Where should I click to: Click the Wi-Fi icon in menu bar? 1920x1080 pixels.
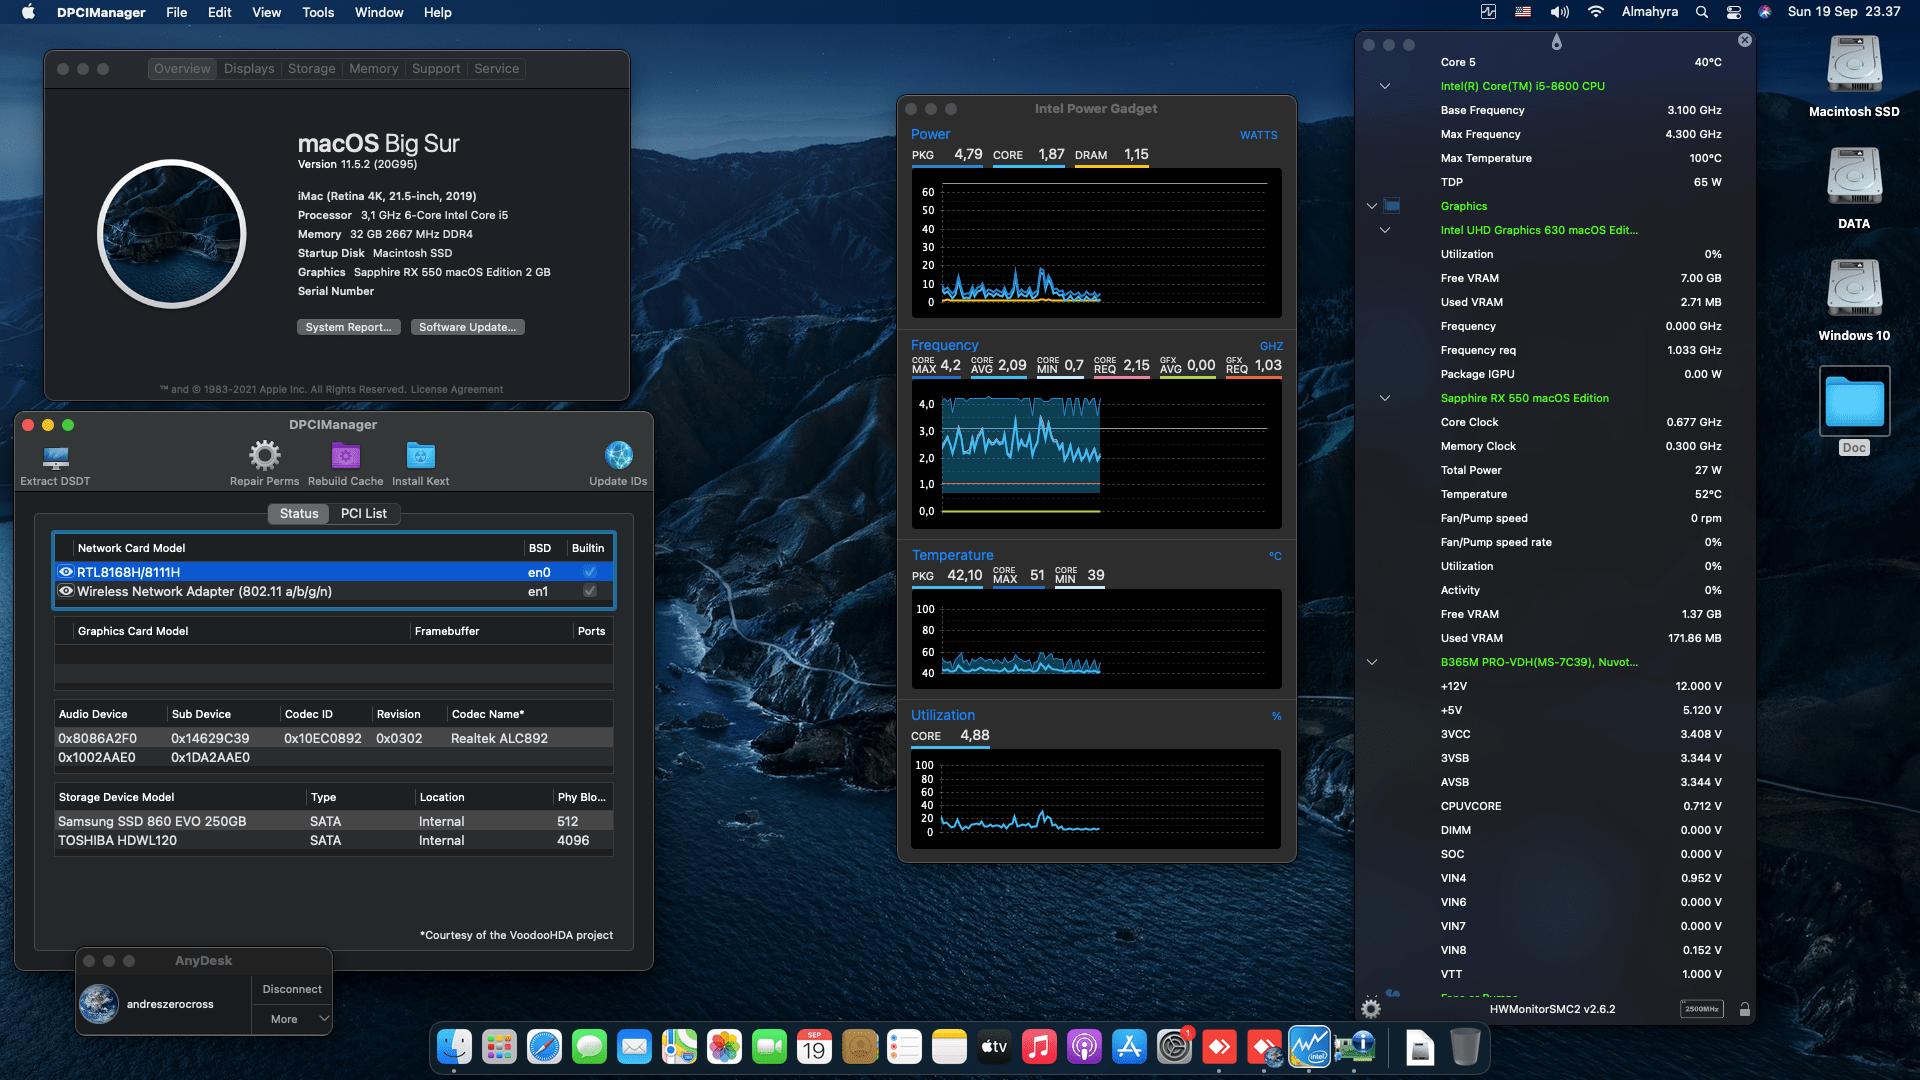tap(1595, 12)
